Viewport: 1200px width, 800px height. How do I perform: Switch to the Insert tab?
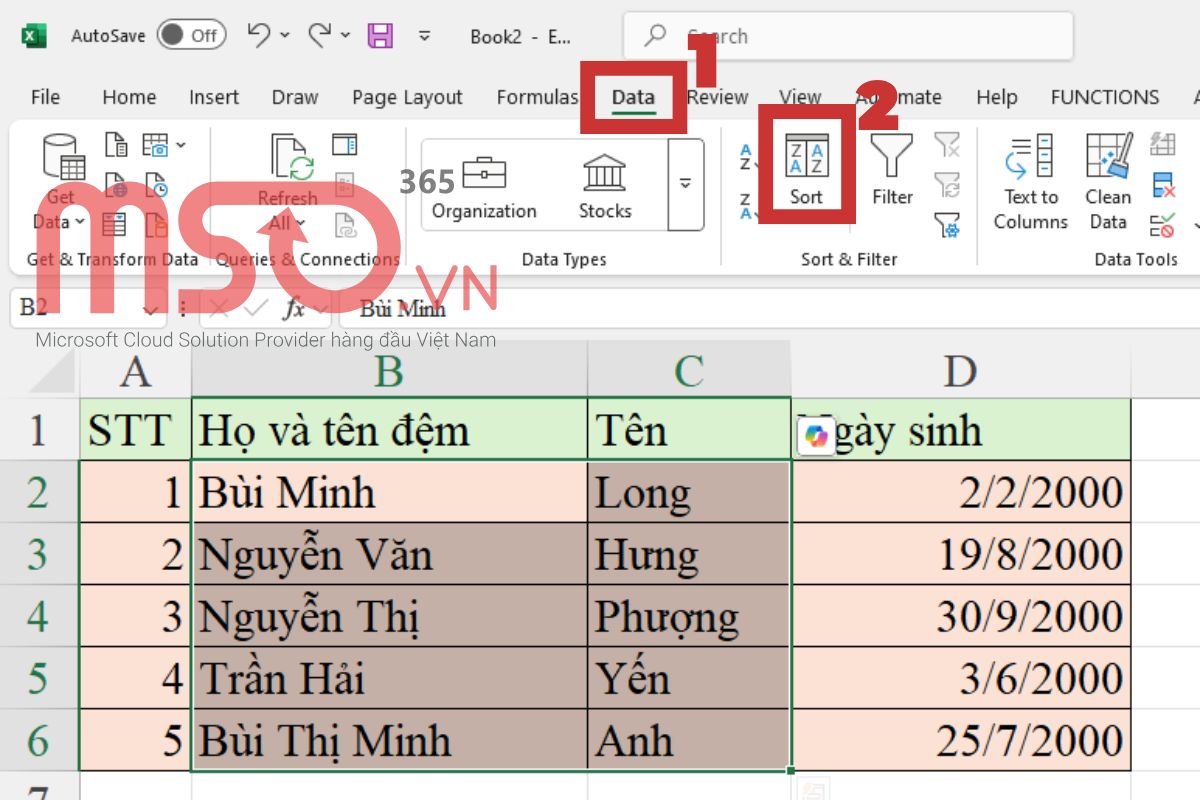click(x=214, y=97)
